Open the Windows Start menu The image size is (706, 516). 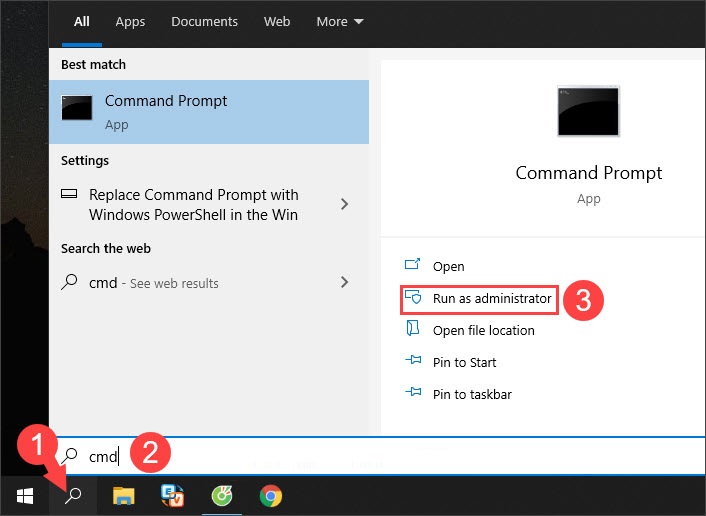pos(25,496)
